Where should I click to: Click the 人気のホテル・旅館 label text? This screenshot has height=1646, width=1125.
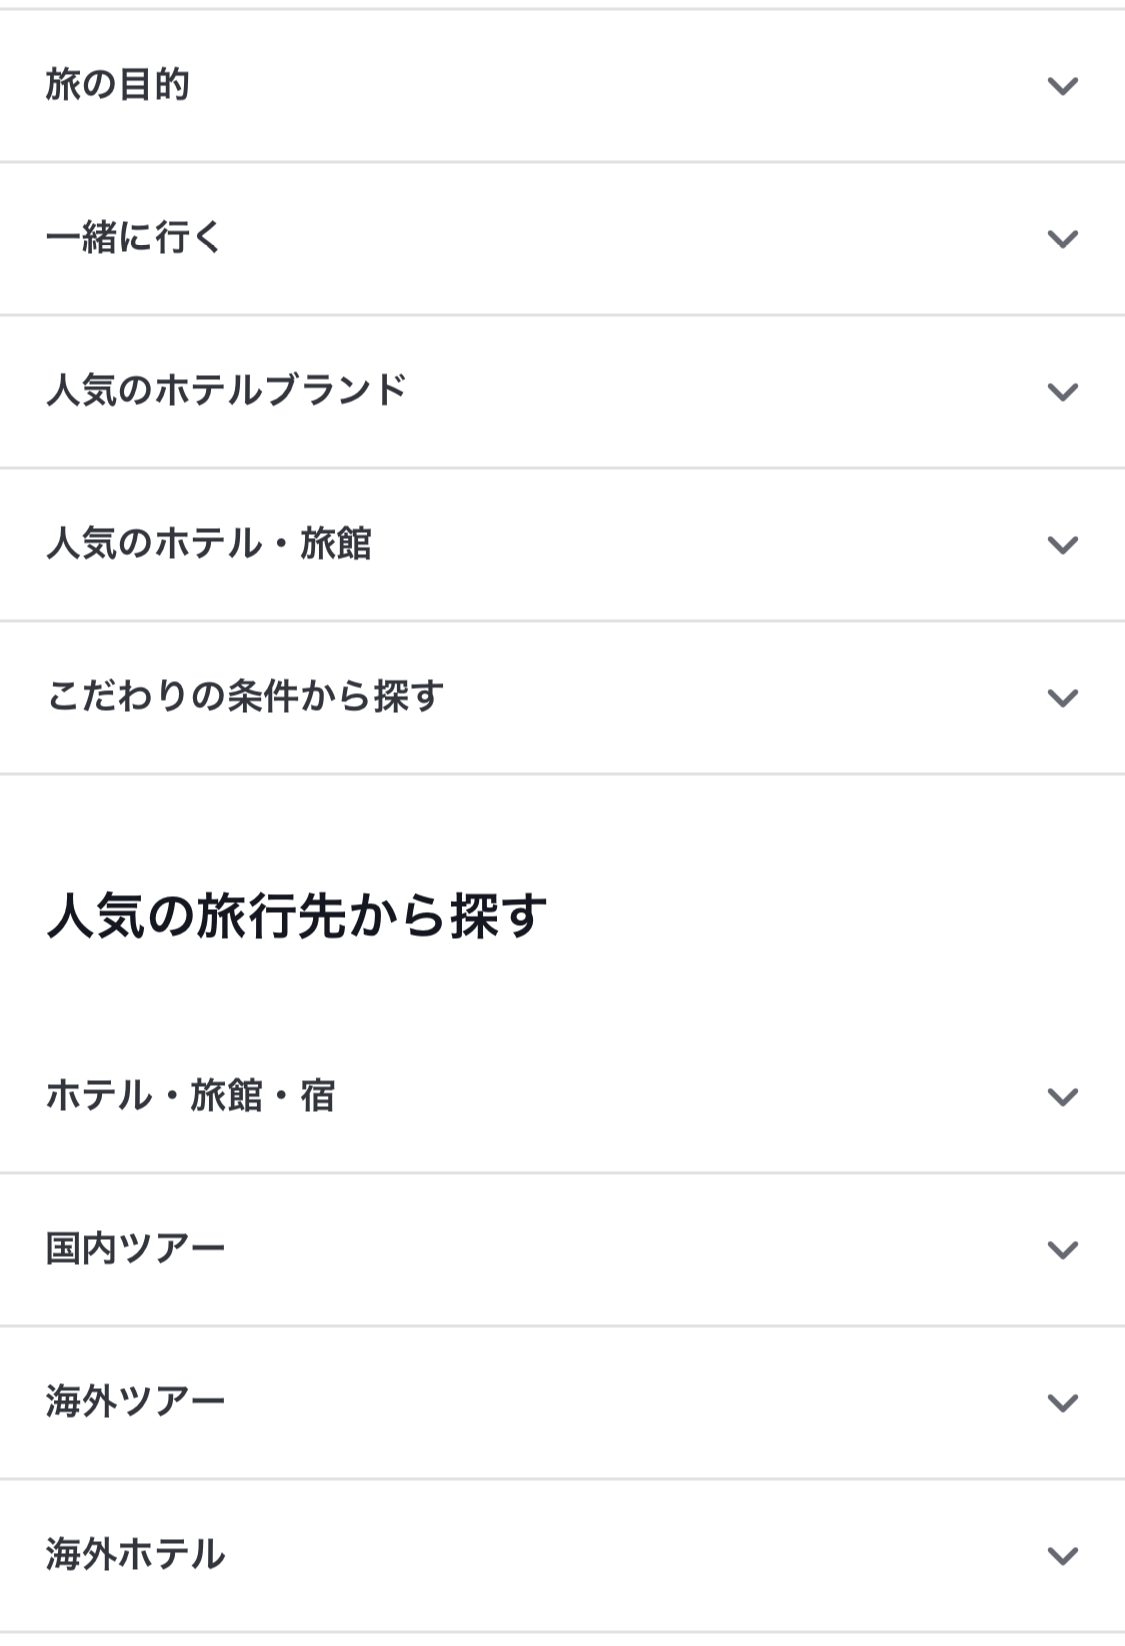208,544
